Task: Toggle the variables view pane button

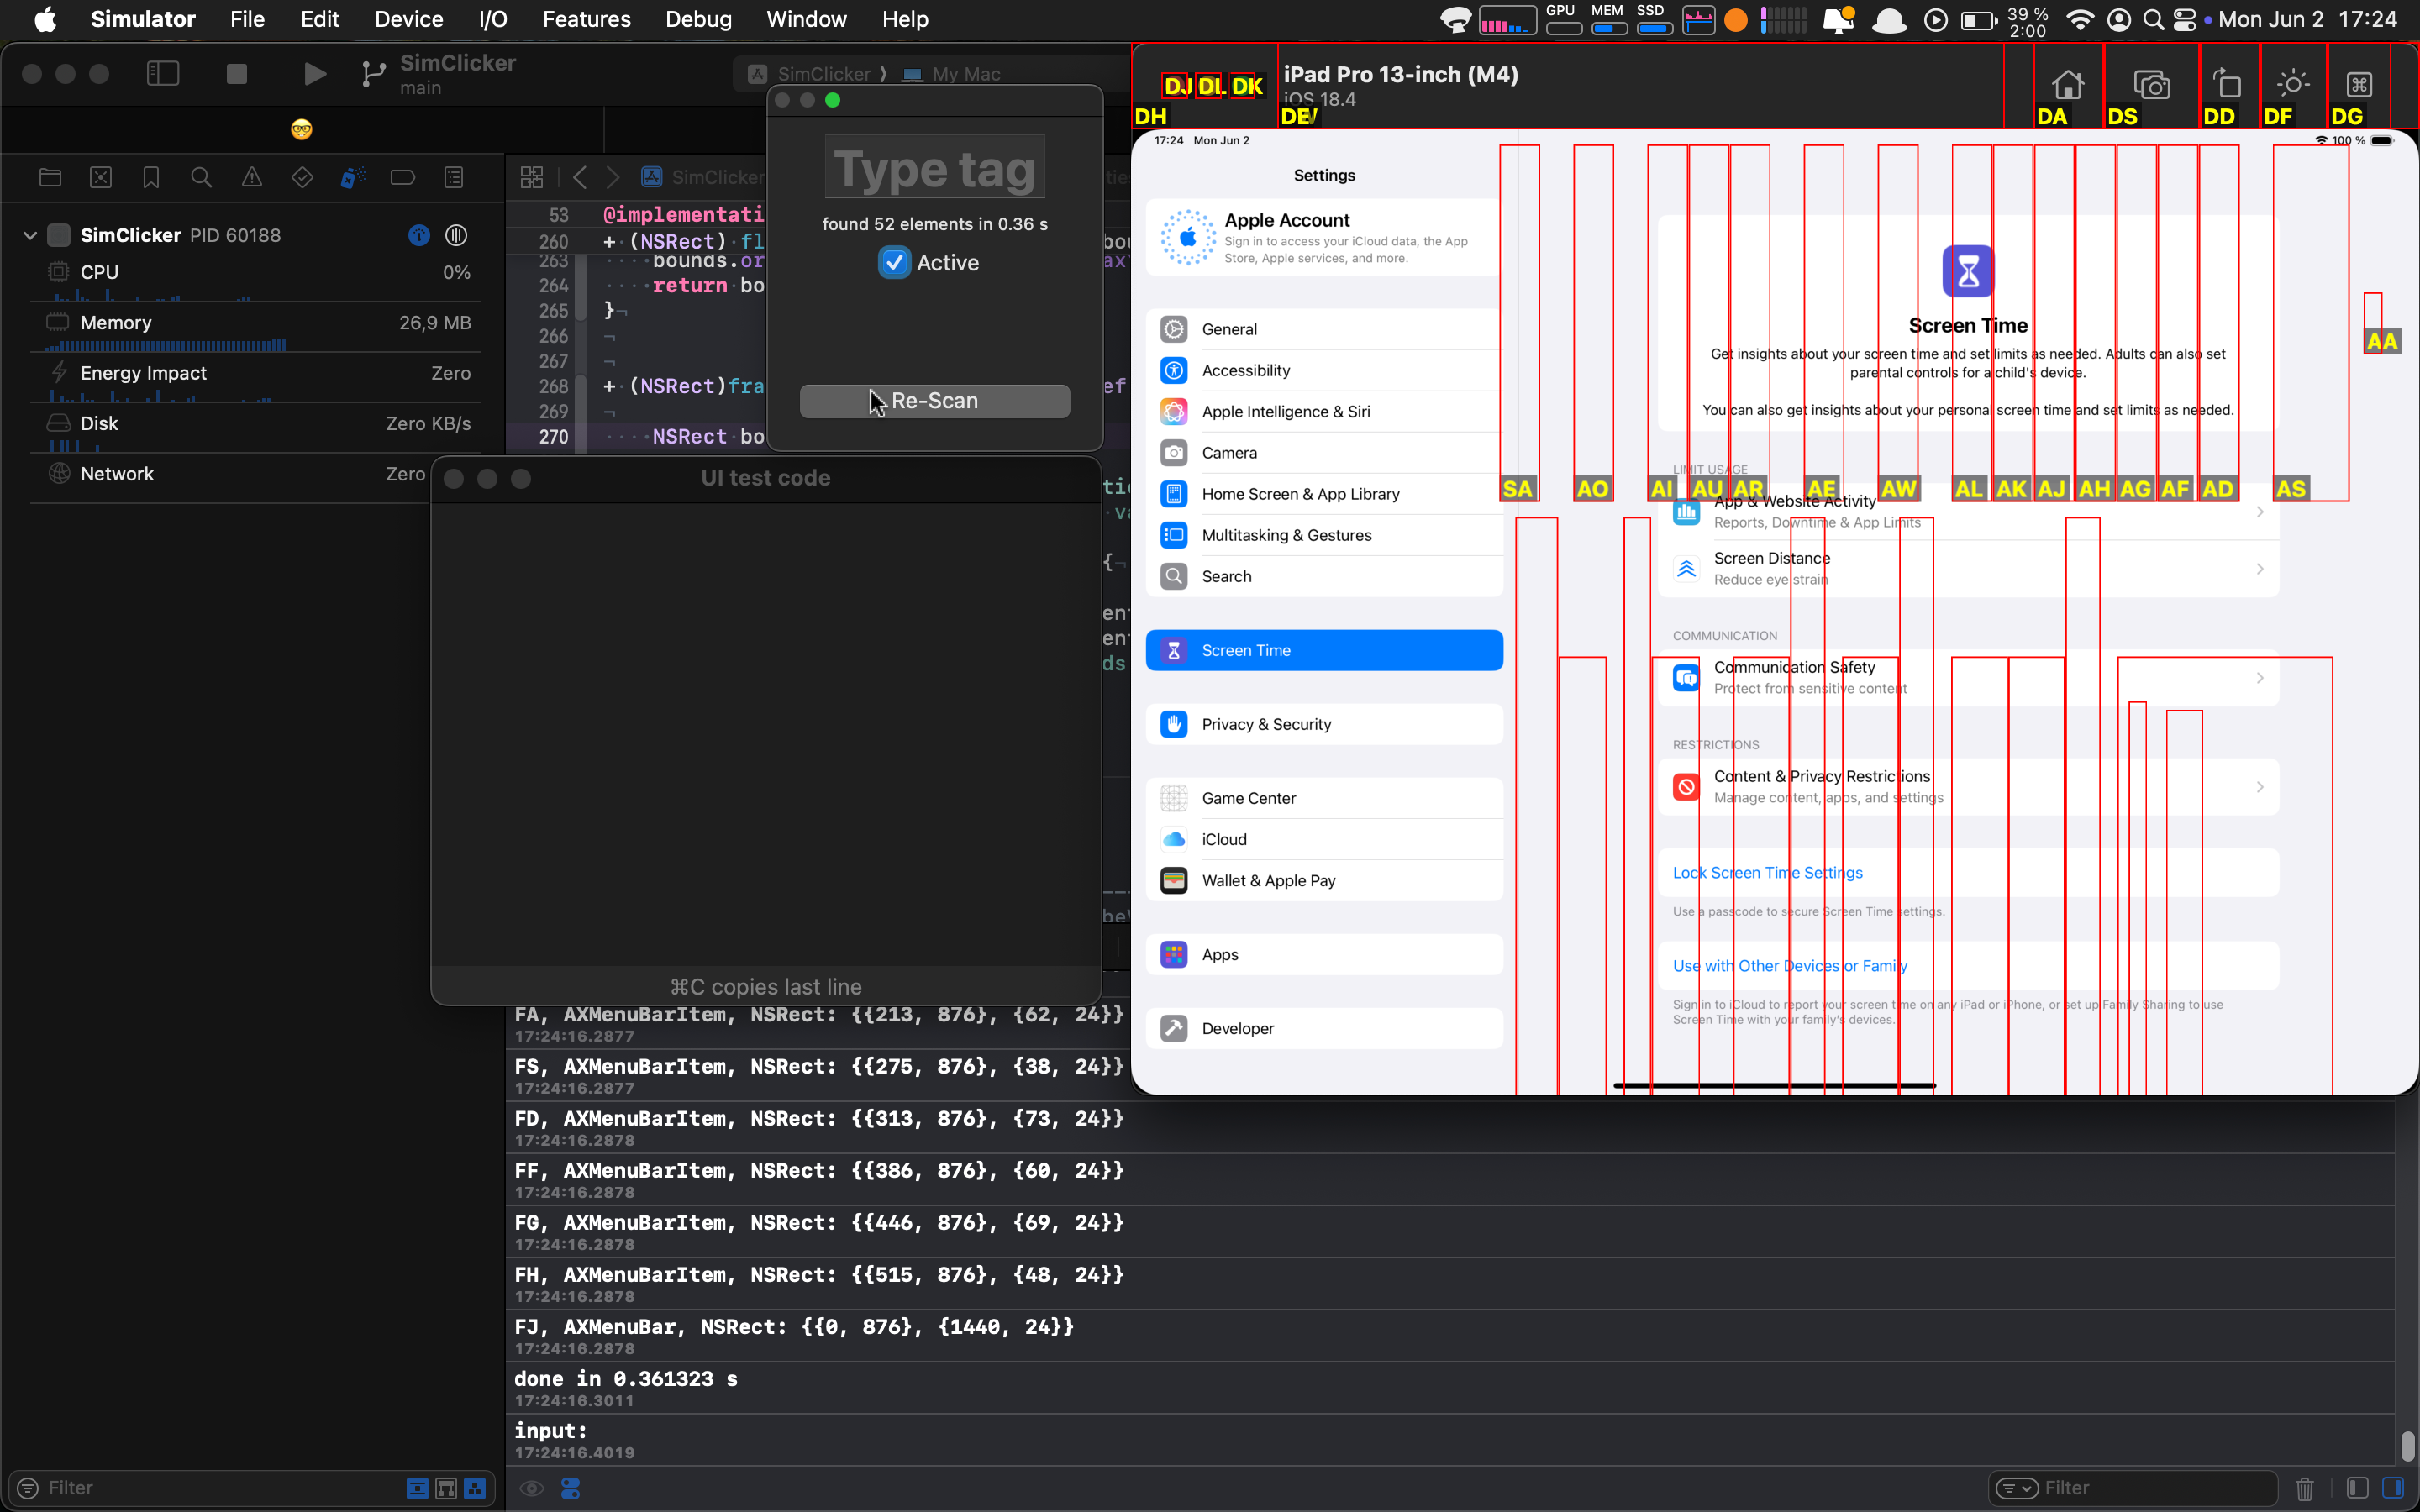Action: coord(2357,1488)
